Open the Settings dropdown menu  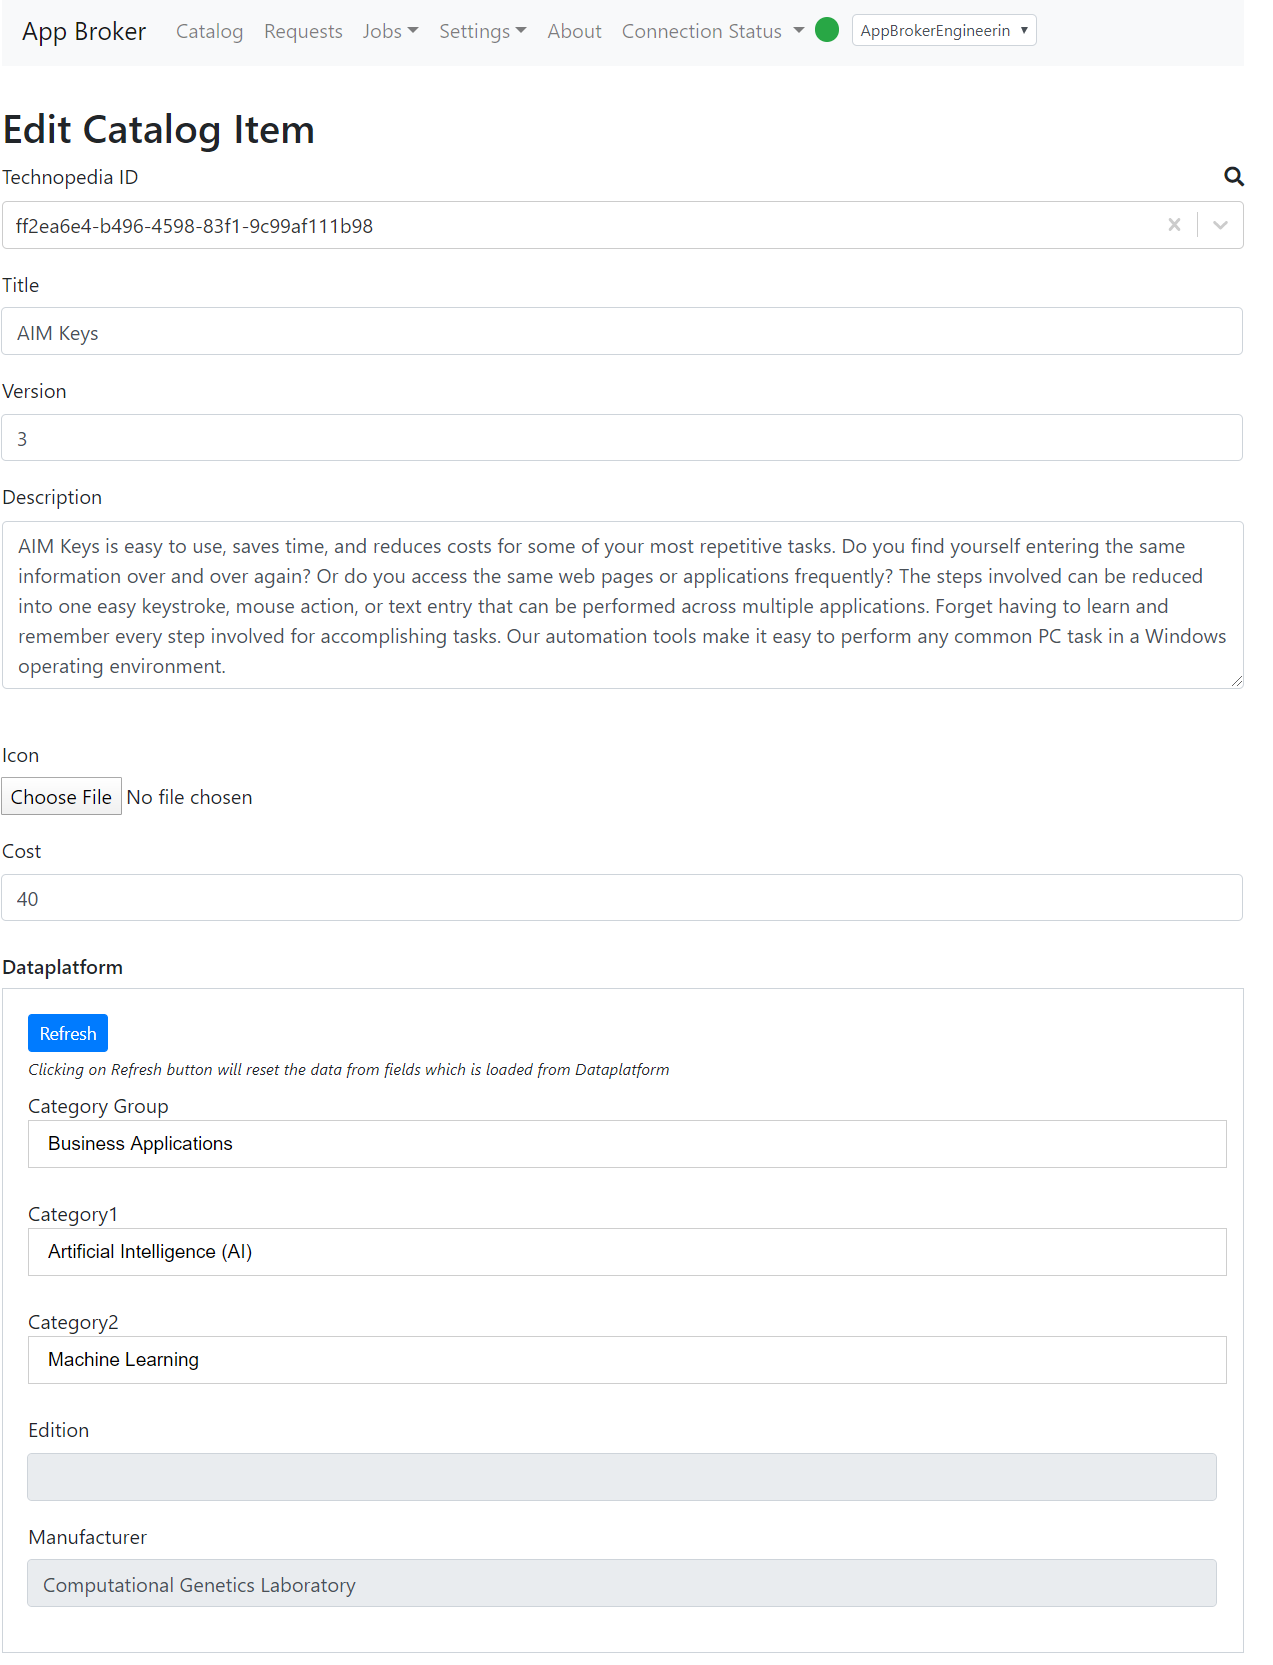482,31
